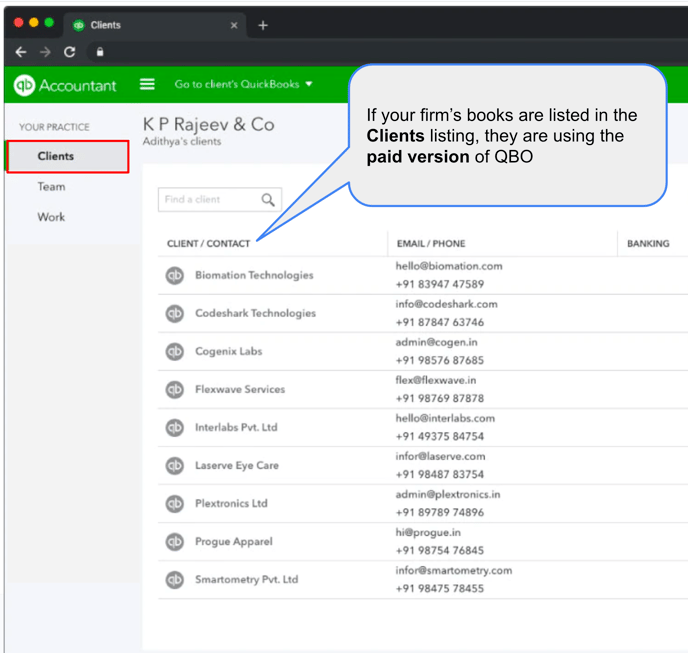Click phone number +91 49375 84754
Screen dimensions: 688x653
pyautogui.click(x=440, y=437)
